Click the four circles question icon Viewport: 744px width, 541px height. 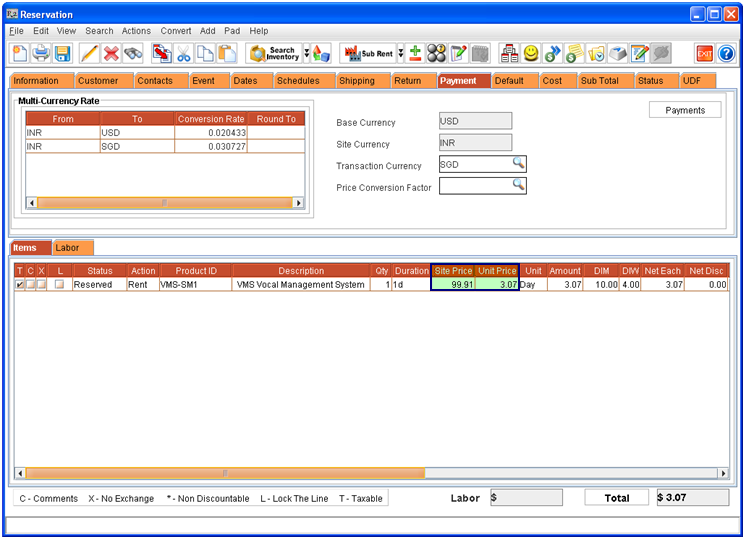click(x=437, y=54)
